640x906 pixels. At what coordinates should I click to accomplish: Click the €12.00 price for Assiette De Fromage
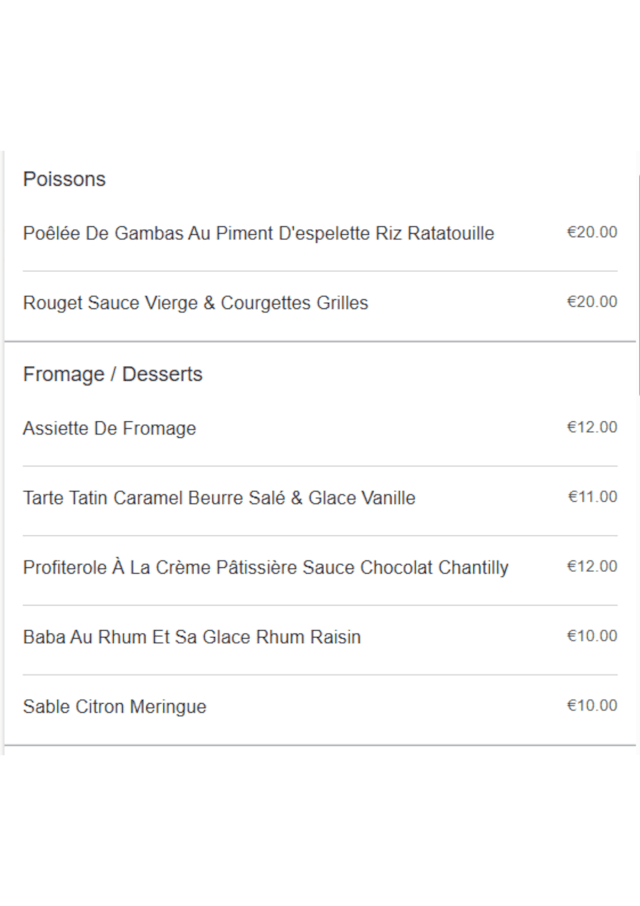592,427
